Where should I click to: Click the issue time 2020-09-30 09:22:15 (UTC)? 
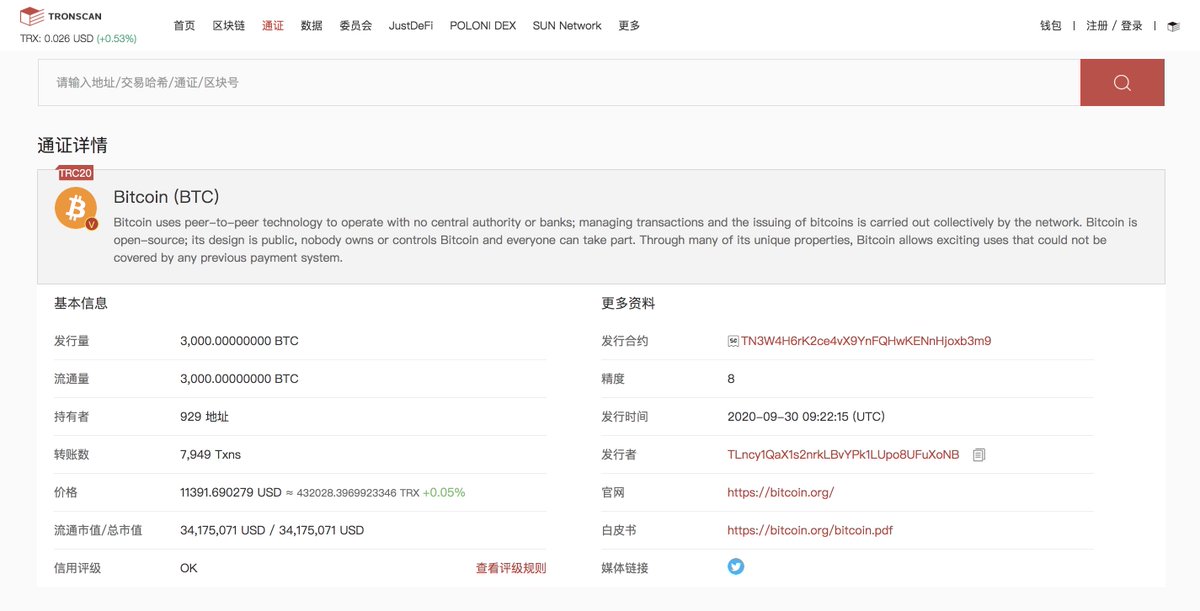coord(806,417)
